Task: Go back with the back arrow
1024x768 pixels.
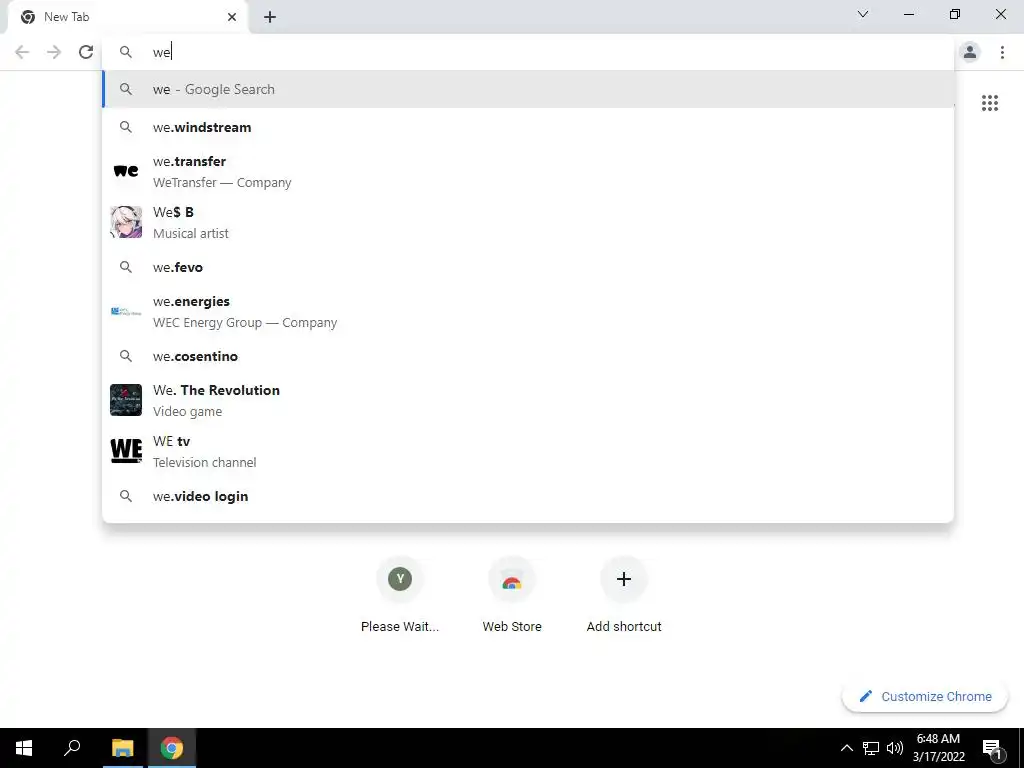Action: click(22, 52)
